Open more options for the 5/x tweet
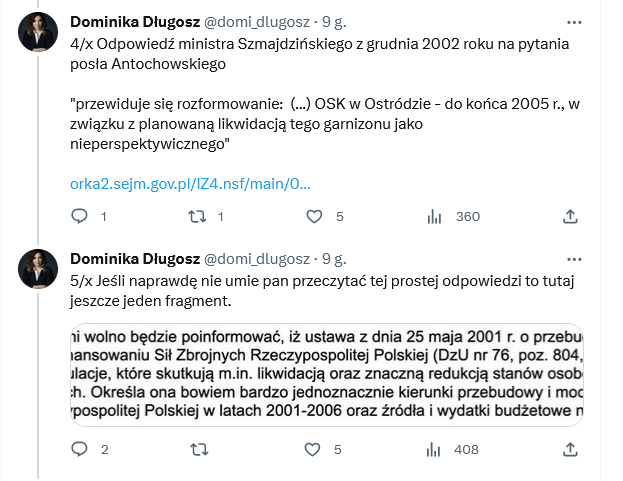623x481 pixels. 574,256
